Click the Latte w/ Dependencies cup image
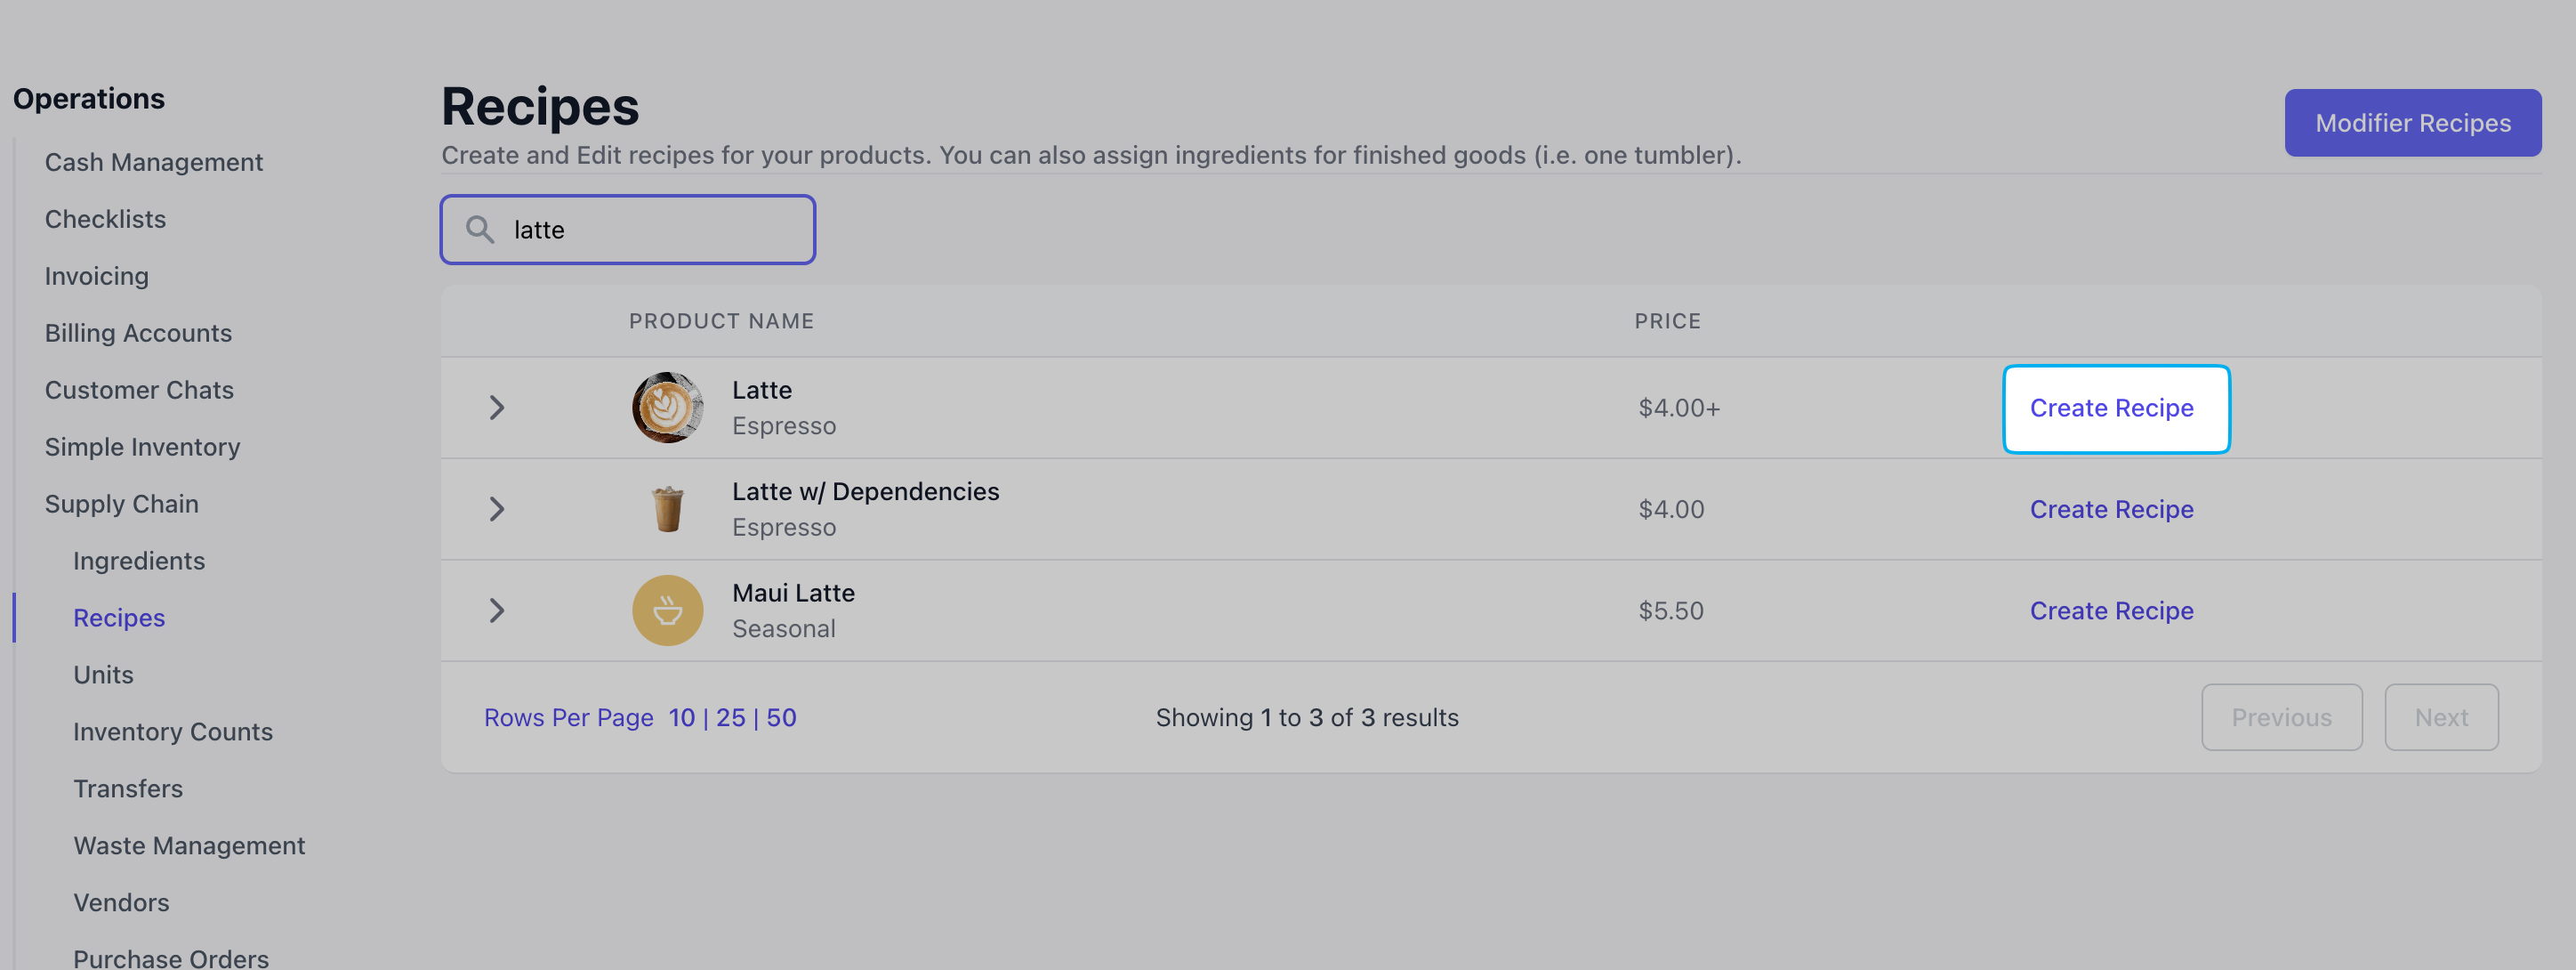The height and width of the screenshot is (970, 2576). pos(667,509)
